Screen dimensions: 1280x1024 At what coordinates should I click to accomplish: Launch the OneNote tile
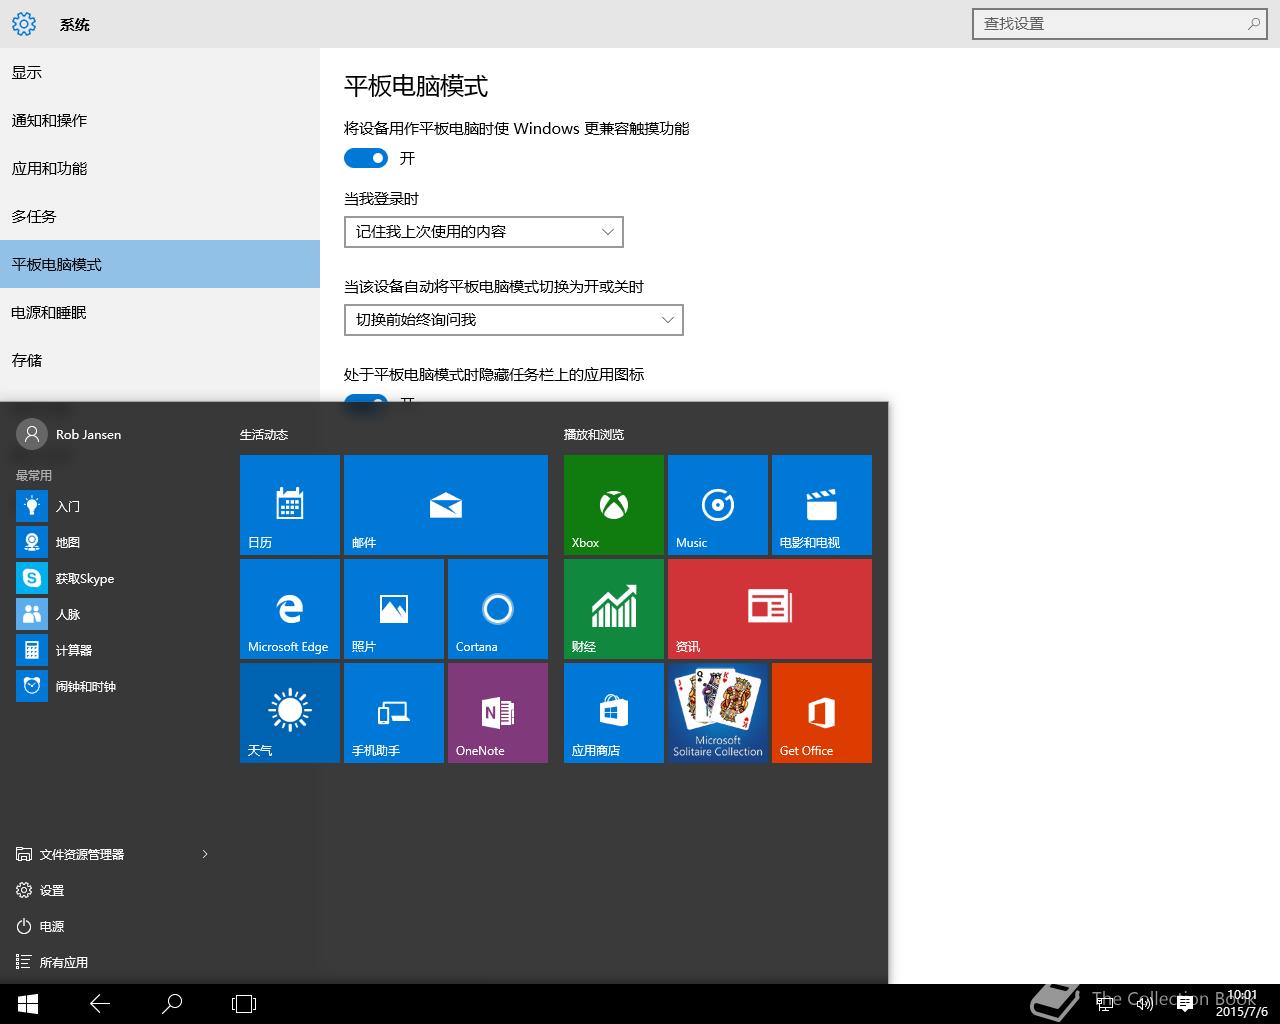coord(498,713)
